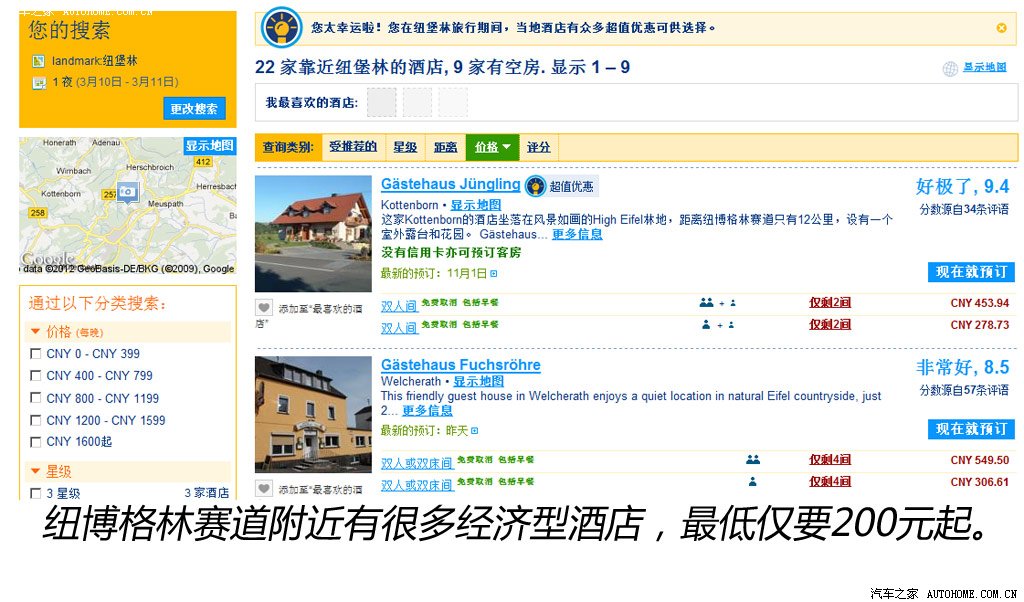Click 更多信息 for Gästehaus Fuchsröhre
This screenshot has width=1024, height=602.
click(427, 411)
